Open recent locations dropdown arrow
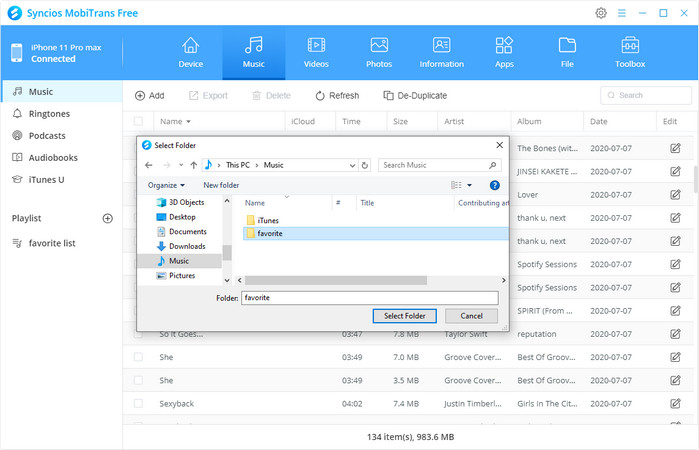 click(181, 165)
